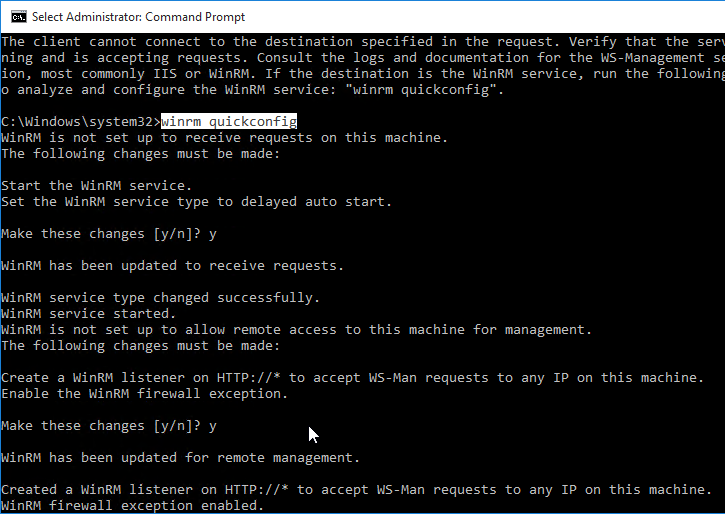Click the highlighted 'winrm quickconfig' command
The height and width of the screenshot is (514, 725).
229,122
